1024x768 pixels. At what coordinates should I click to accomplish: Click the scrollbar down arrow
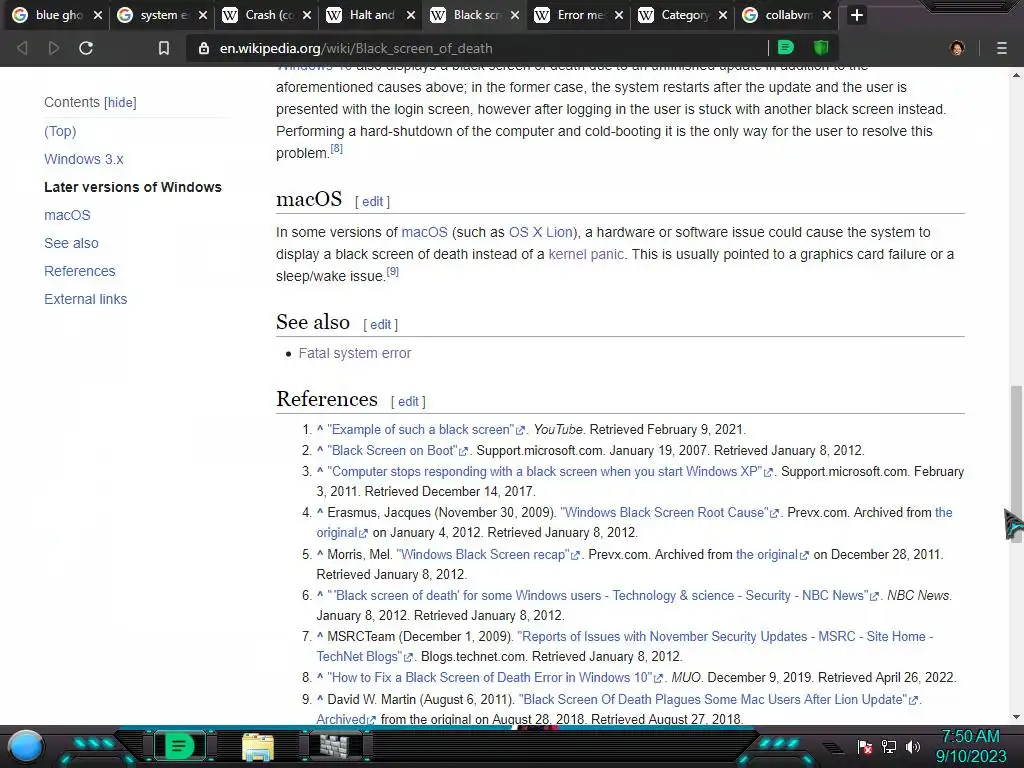pos(1016,717)
